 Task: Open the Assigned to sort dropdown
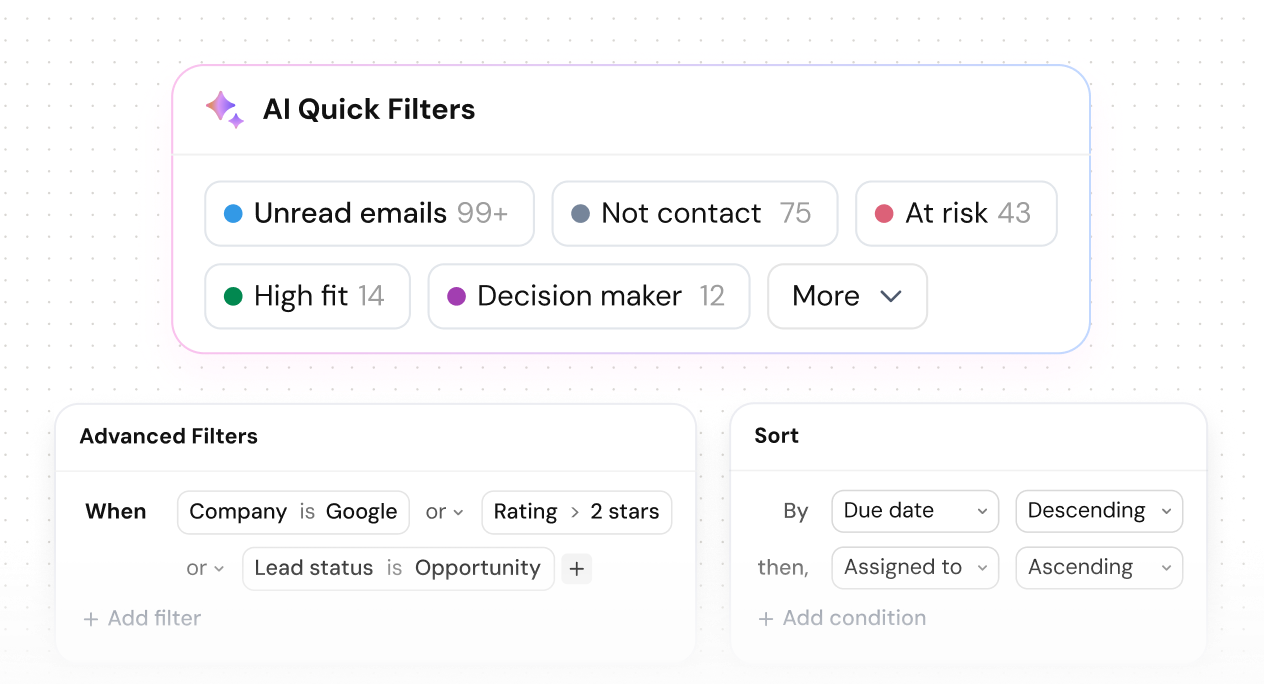tap(914, 568)
